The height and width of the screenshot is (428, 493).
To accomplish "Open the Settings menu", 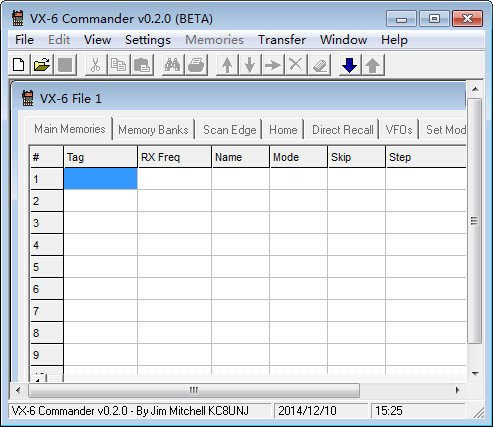I will (148, 40).
